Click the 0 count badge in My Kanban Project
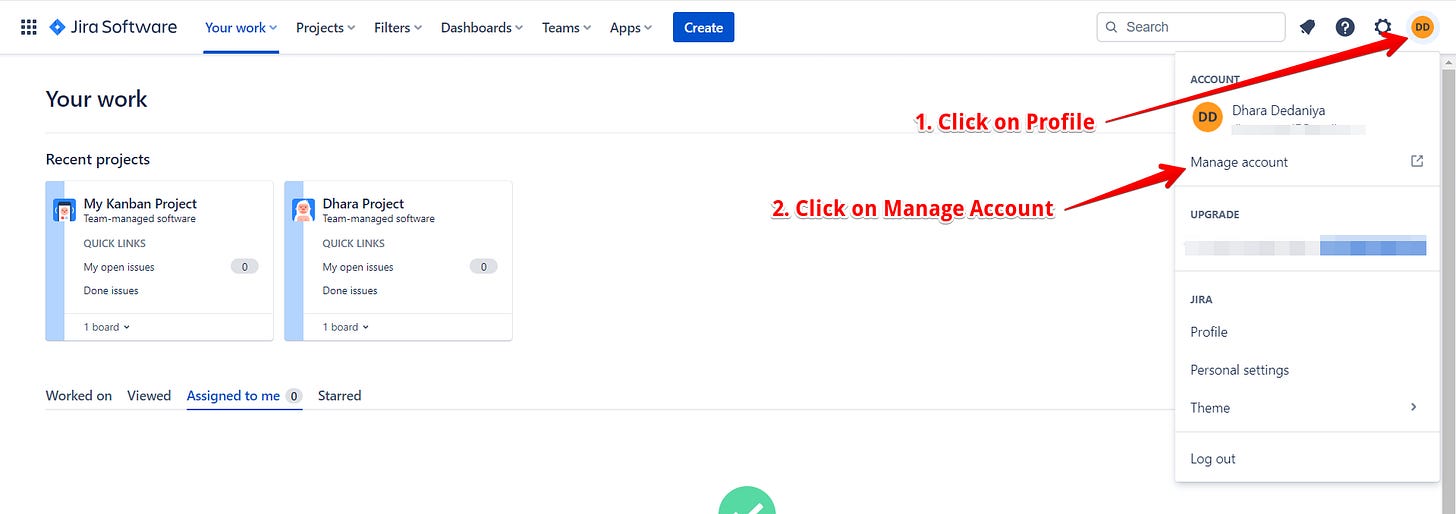 pos(245,267)
